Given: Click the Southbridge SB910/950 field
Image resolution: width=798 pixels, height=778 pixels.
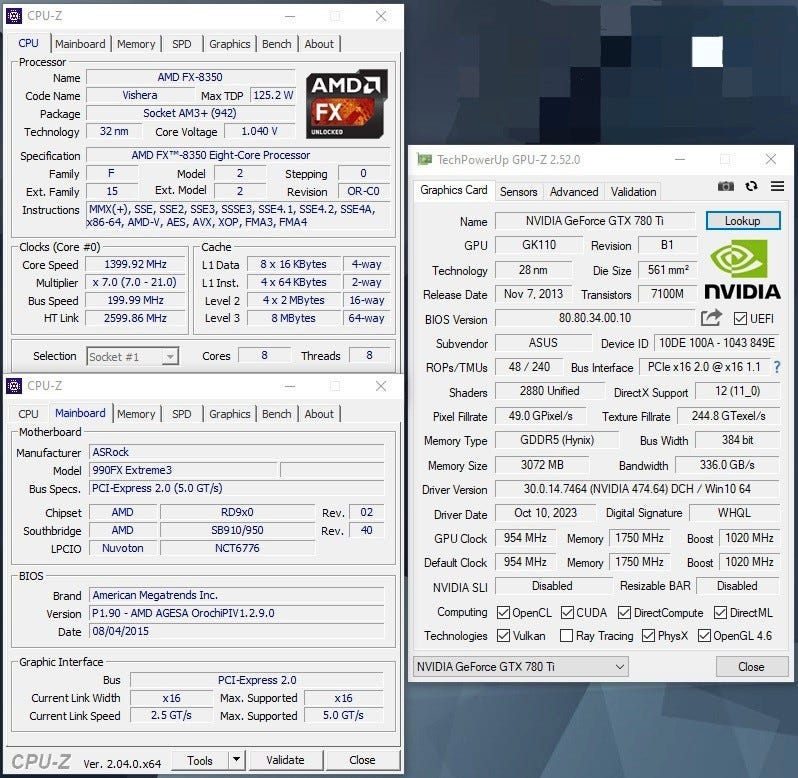Looking at the screenshot, I should (237, 531).
